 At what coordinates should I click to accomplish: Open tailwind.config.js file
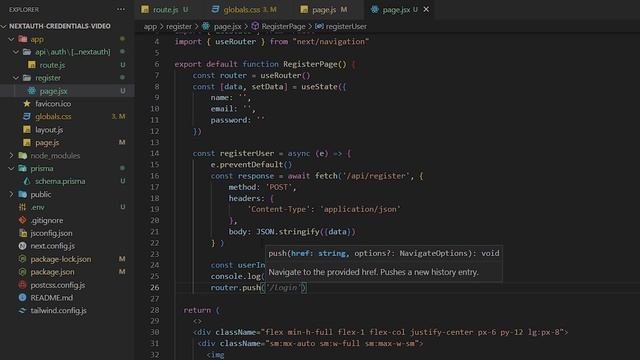pyautogui.click(x=58, y=311)
